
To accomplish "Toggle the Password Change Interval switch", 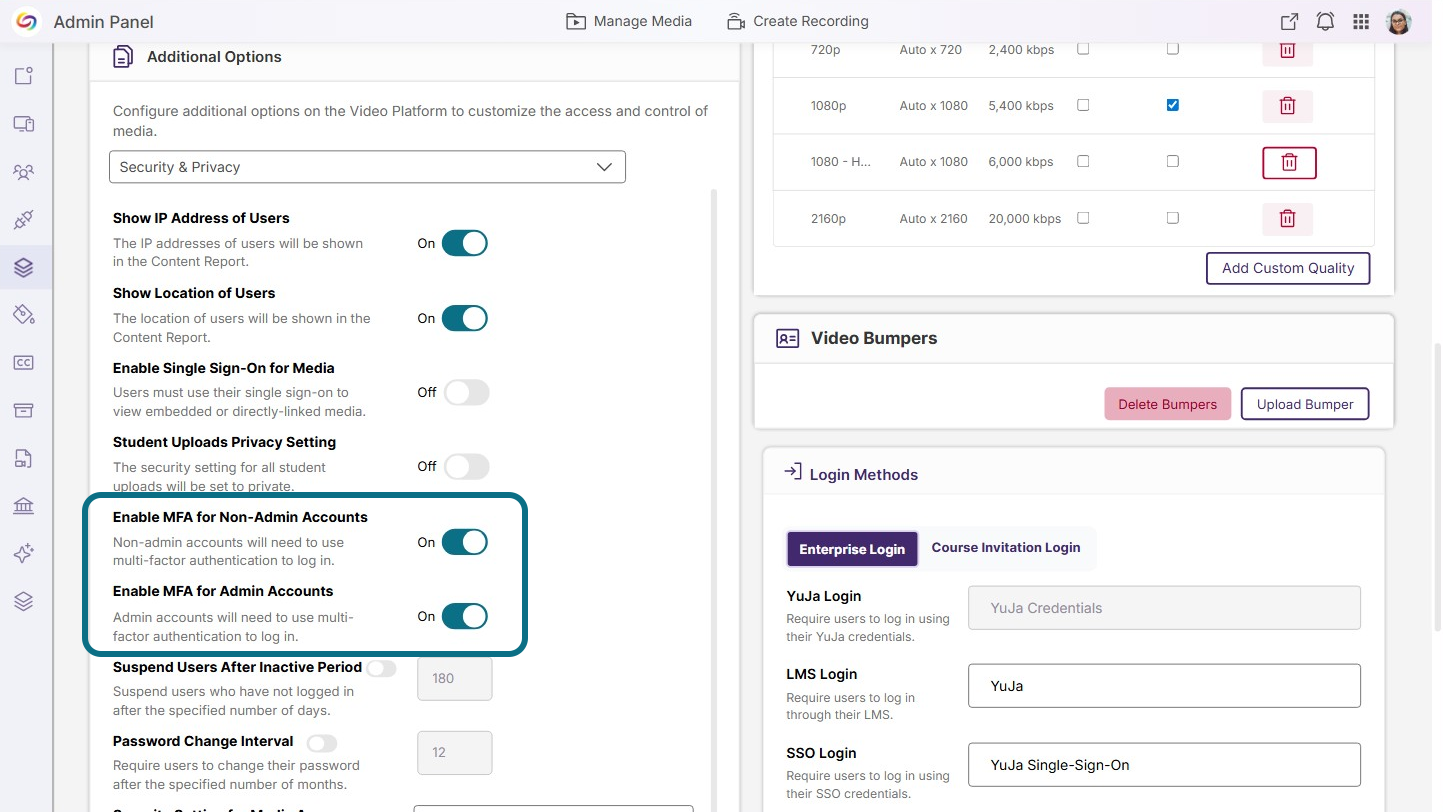I will (x=322, y=743).
